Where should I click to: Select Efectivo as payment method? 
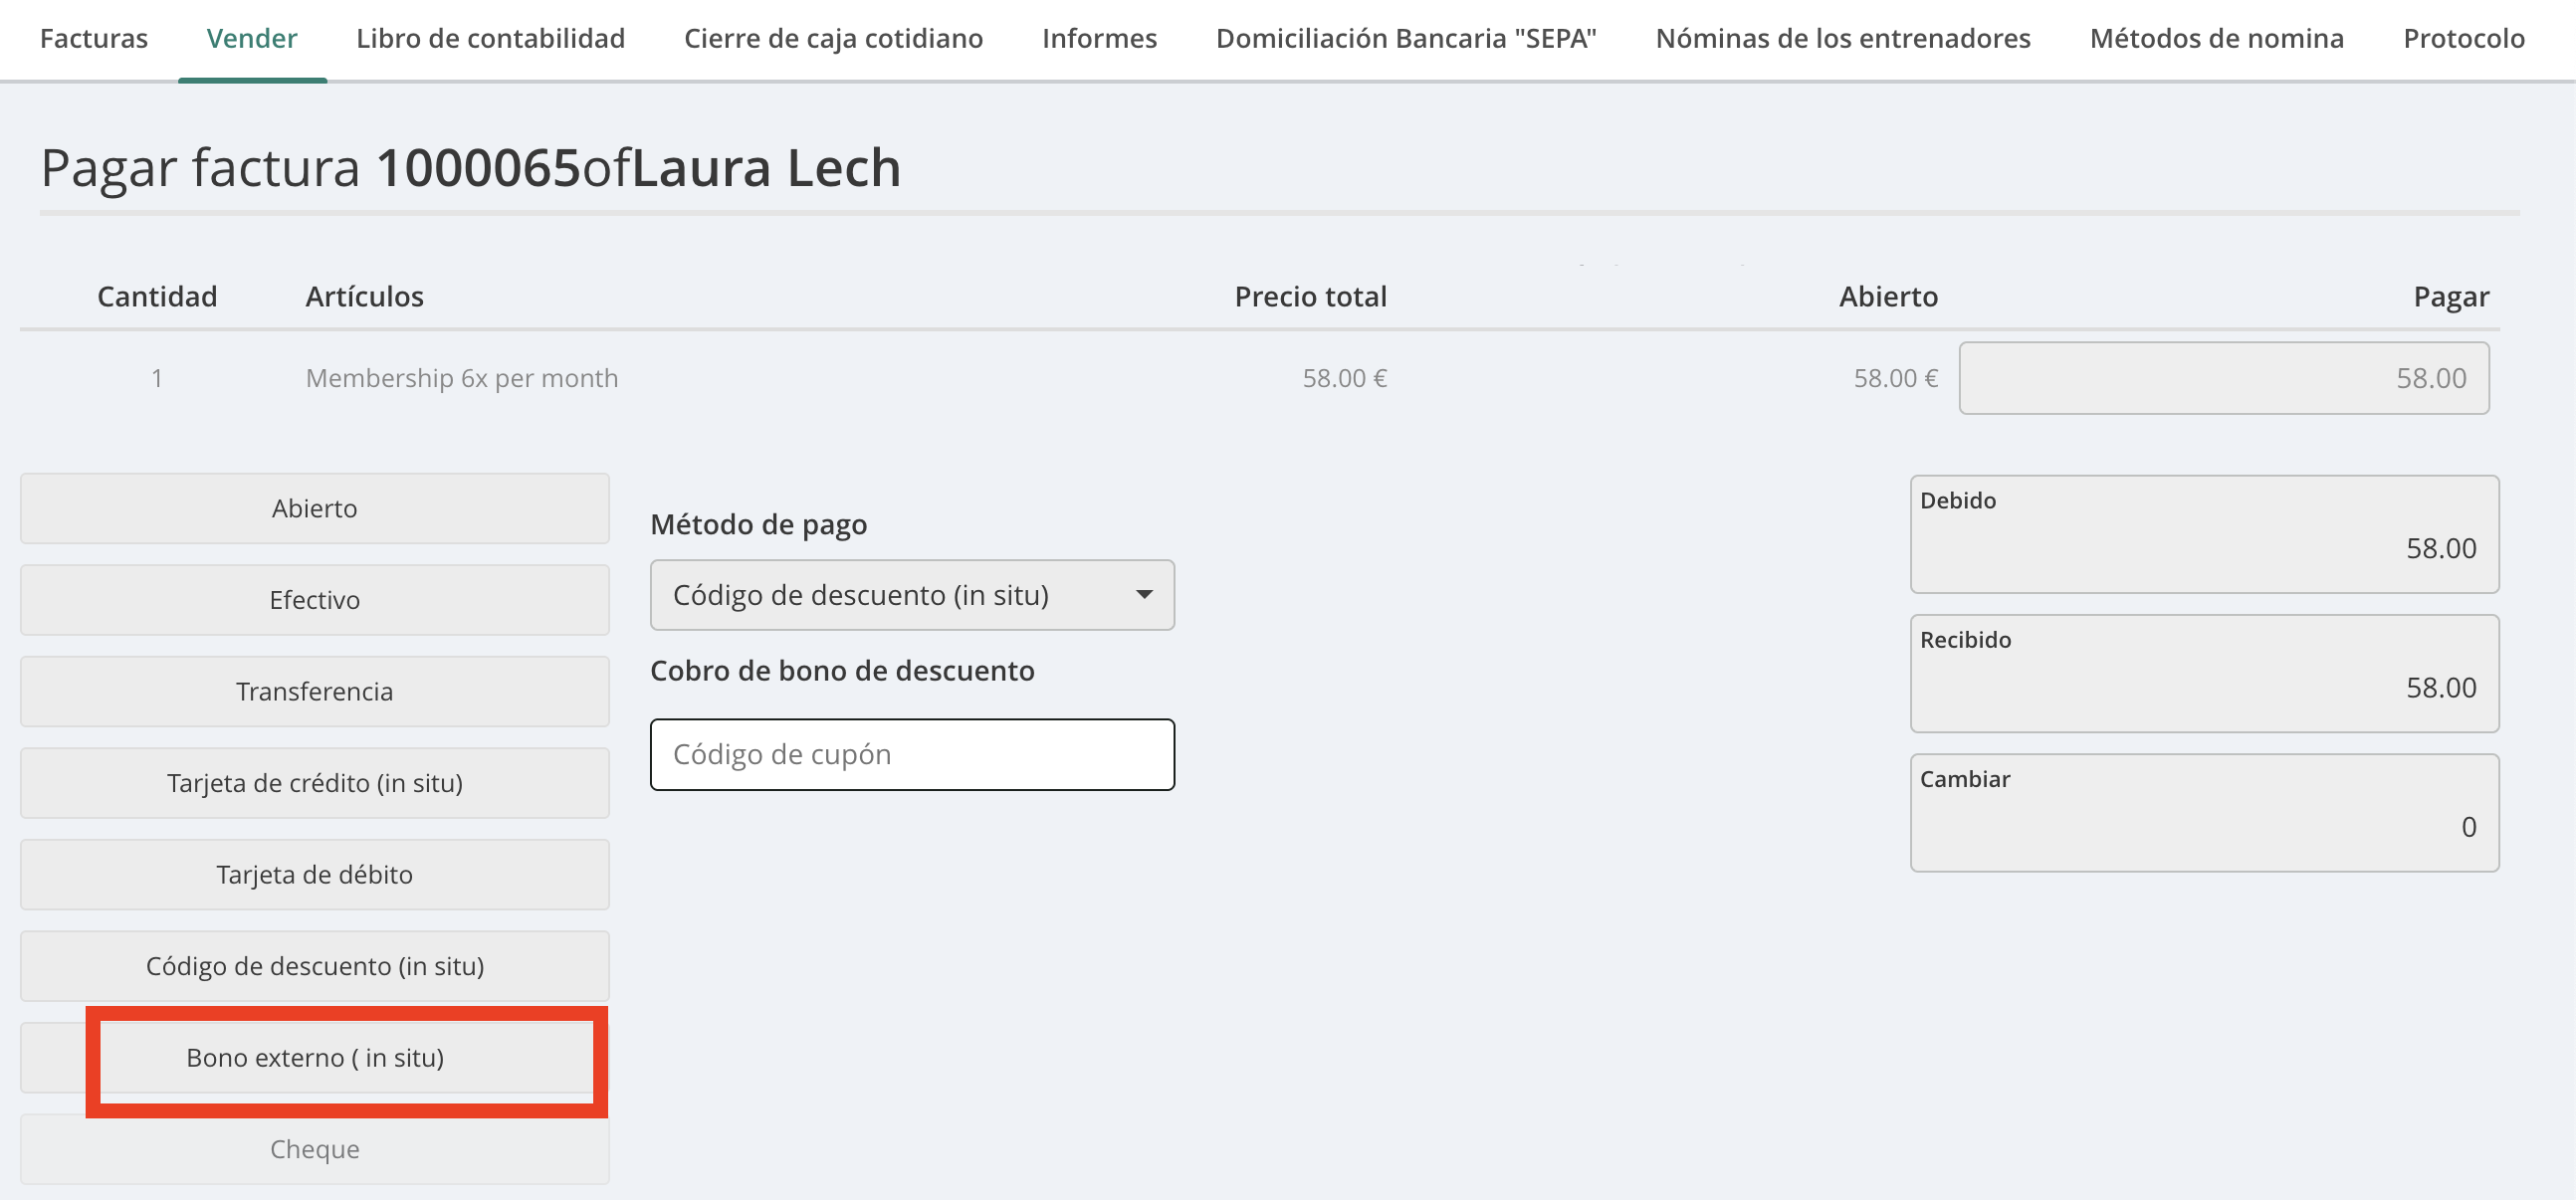coord(315,600)
